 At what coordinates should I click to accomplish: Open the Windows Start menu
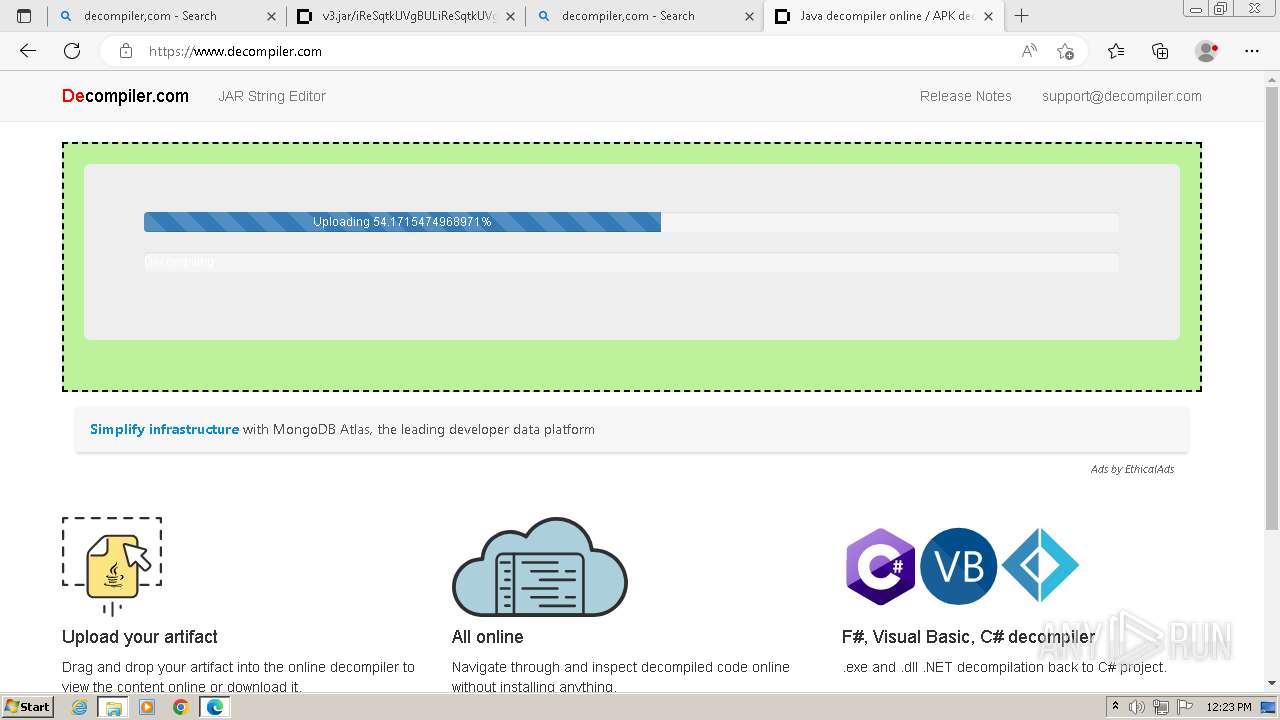[x=28, y=707]
